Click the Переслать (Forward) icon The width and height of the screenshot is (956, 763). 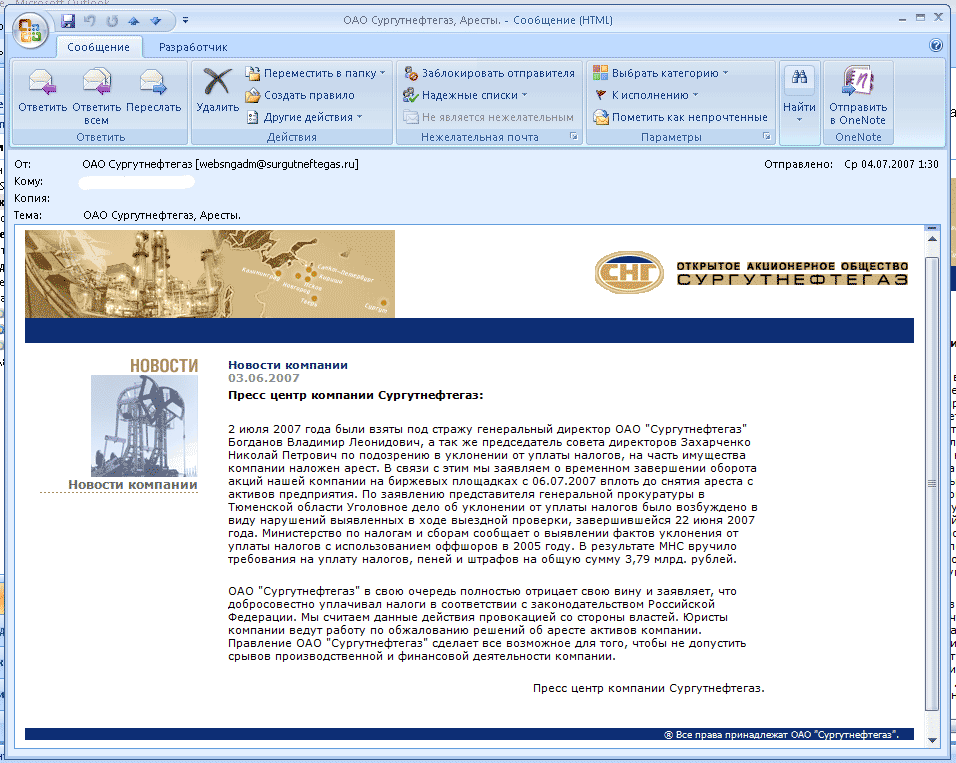(x=153, y=82)
